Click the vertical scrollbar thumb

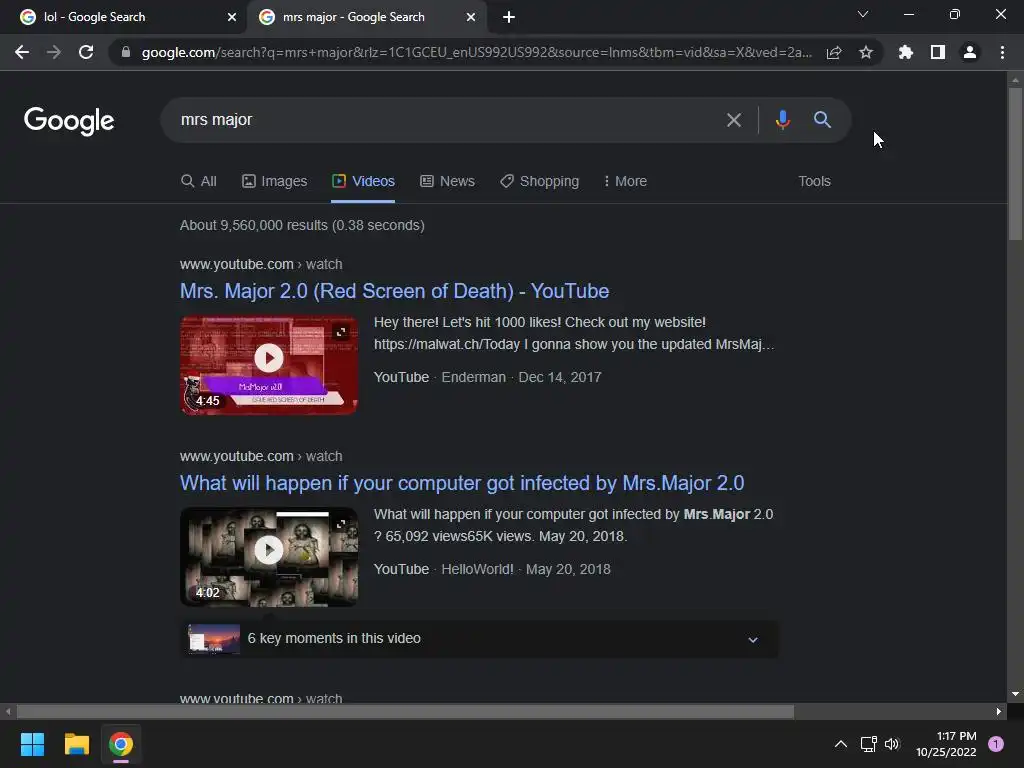[x=1015, y=163]
